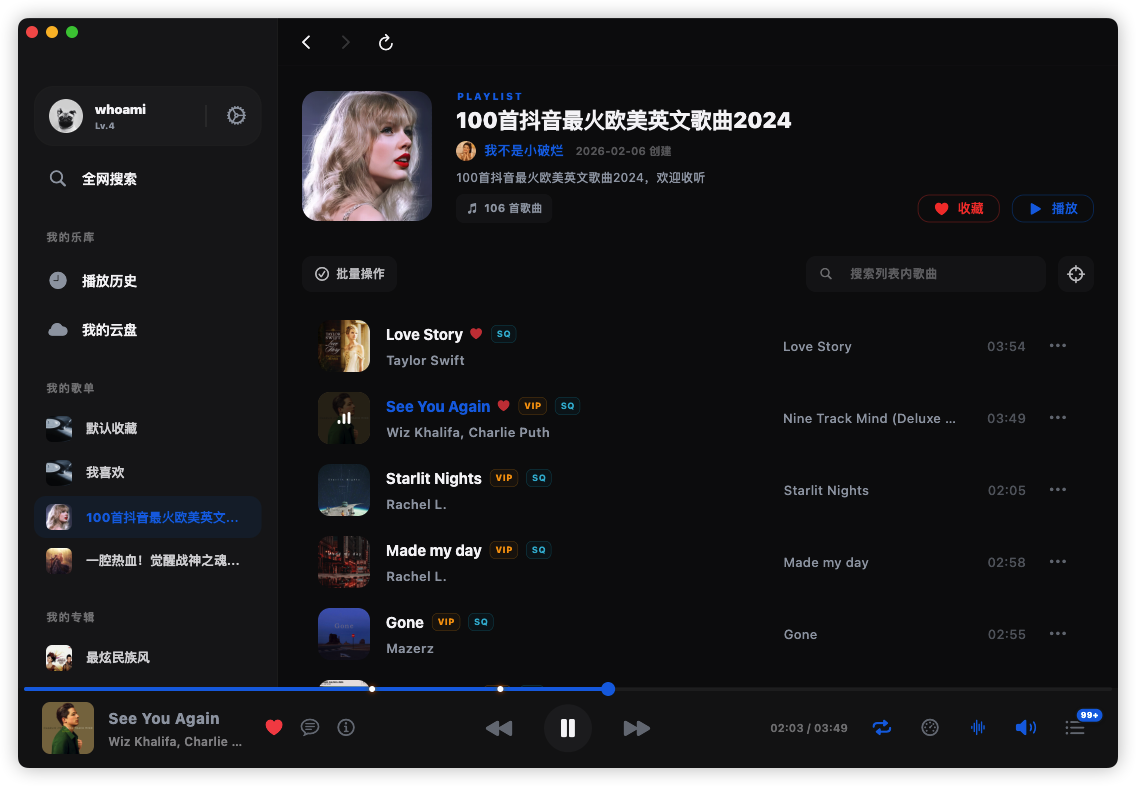Open more options for See You Again
The image size is (1136, 786).
point(1058,417)
